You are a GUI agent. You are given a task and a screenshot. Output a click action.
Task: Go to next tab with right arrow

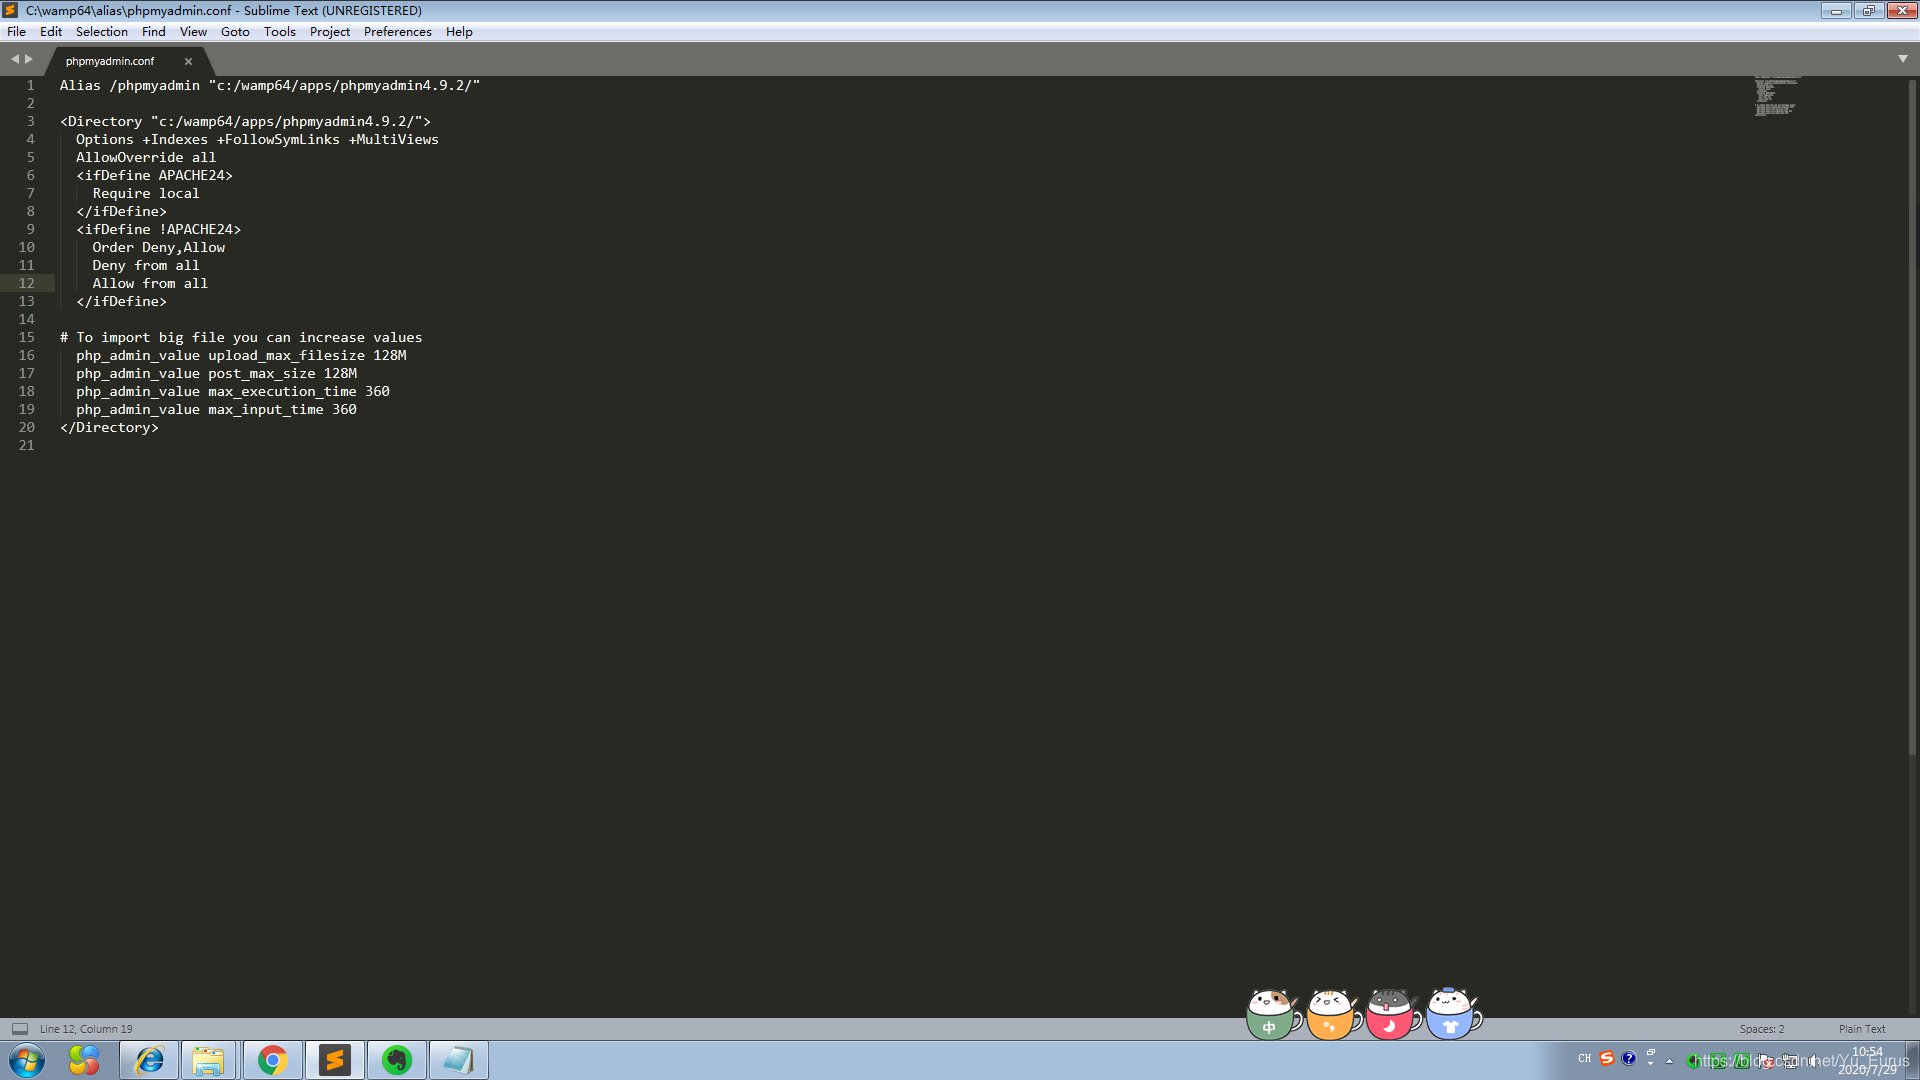tap(29, 59)
